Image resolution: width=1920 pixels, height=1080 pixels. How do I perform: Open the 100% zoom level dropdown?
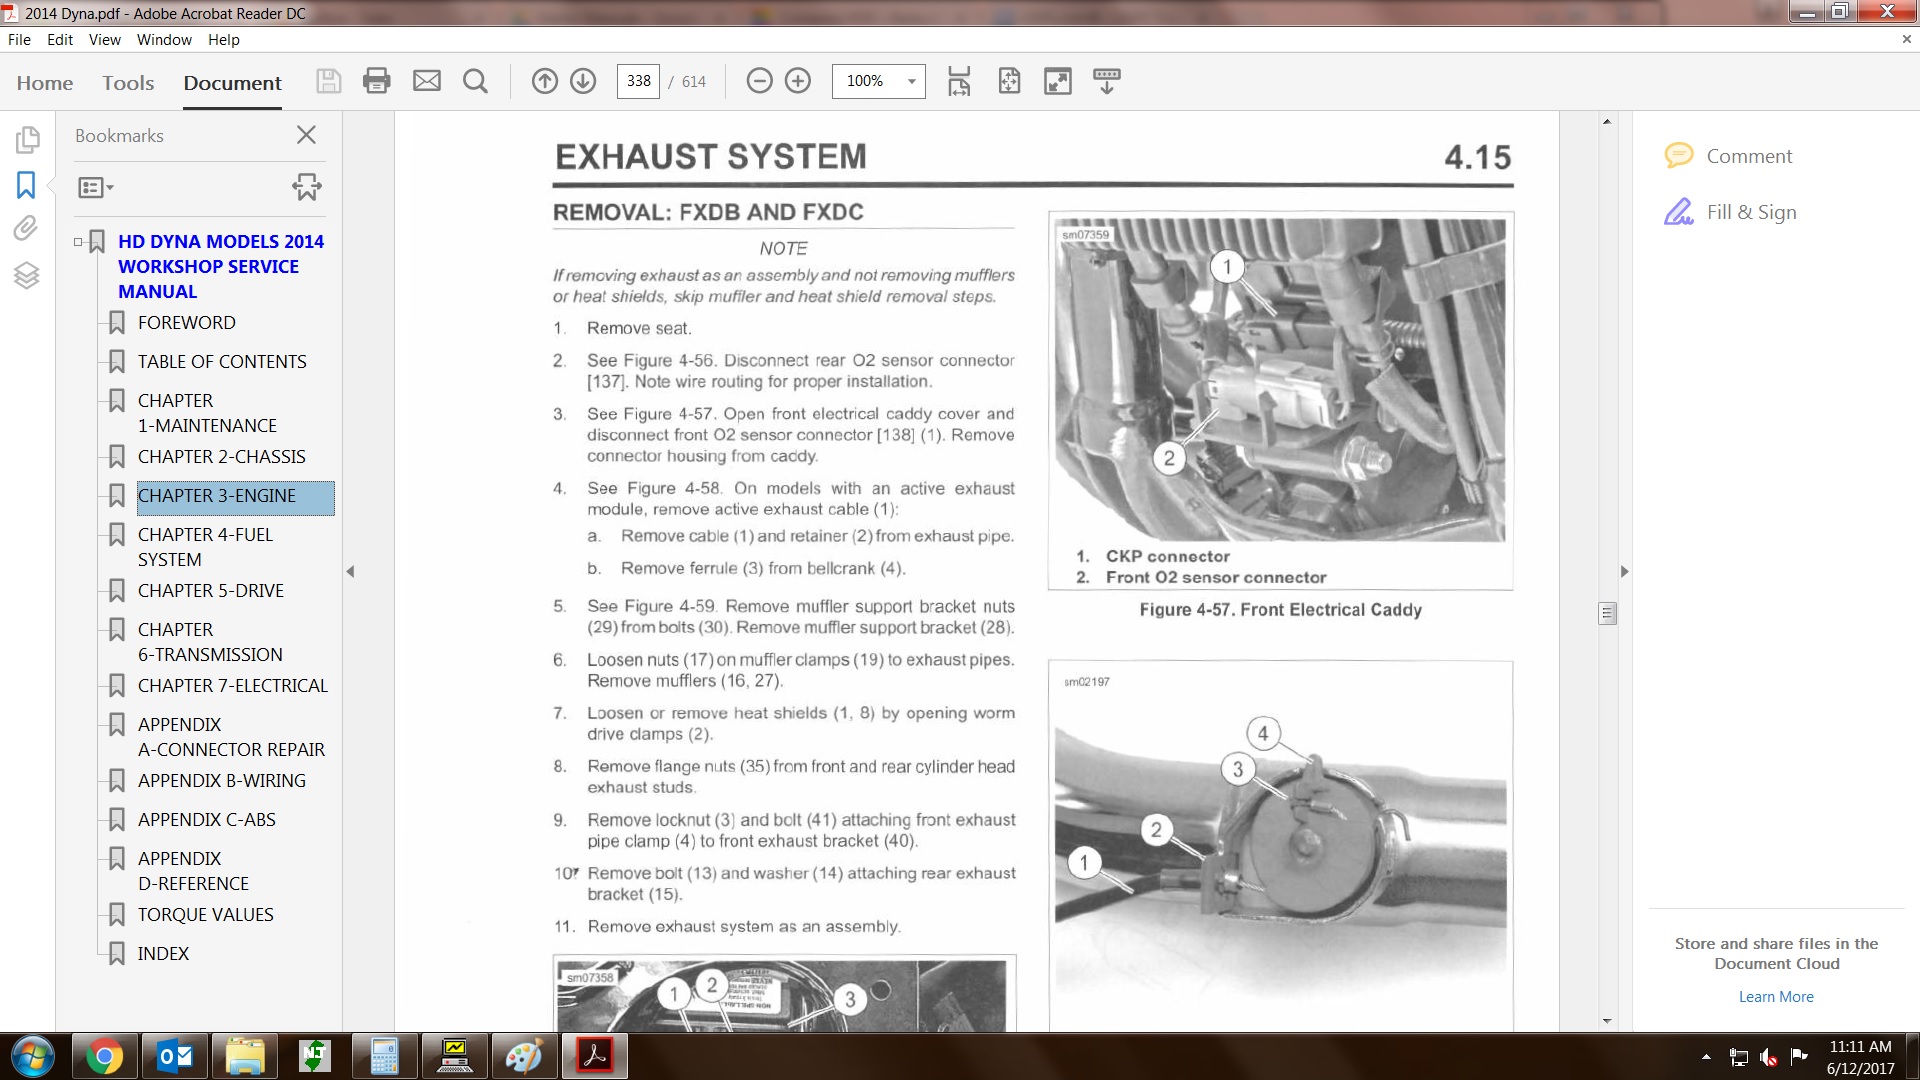click(911, 81)
